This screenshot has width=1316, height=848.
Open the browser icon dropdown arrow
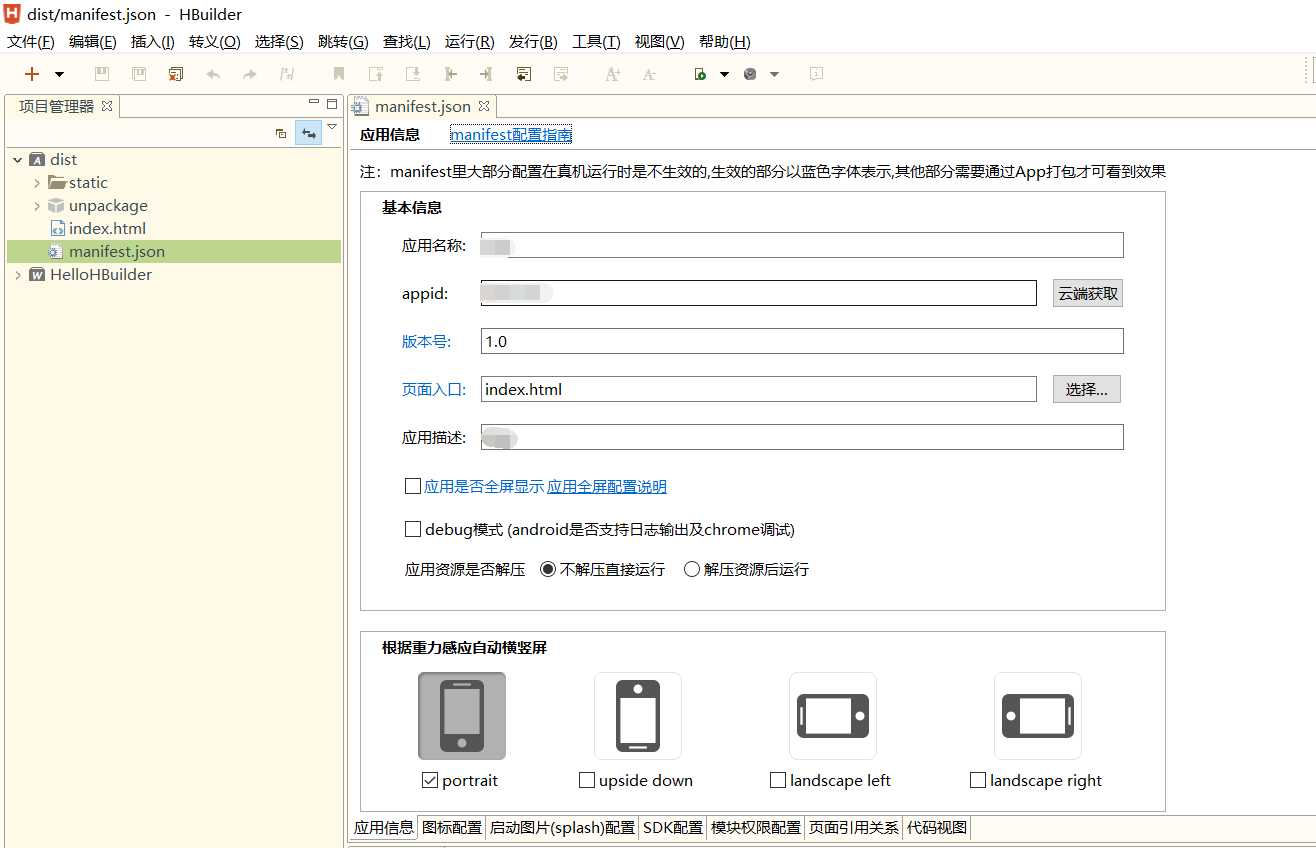pos(774,74)
